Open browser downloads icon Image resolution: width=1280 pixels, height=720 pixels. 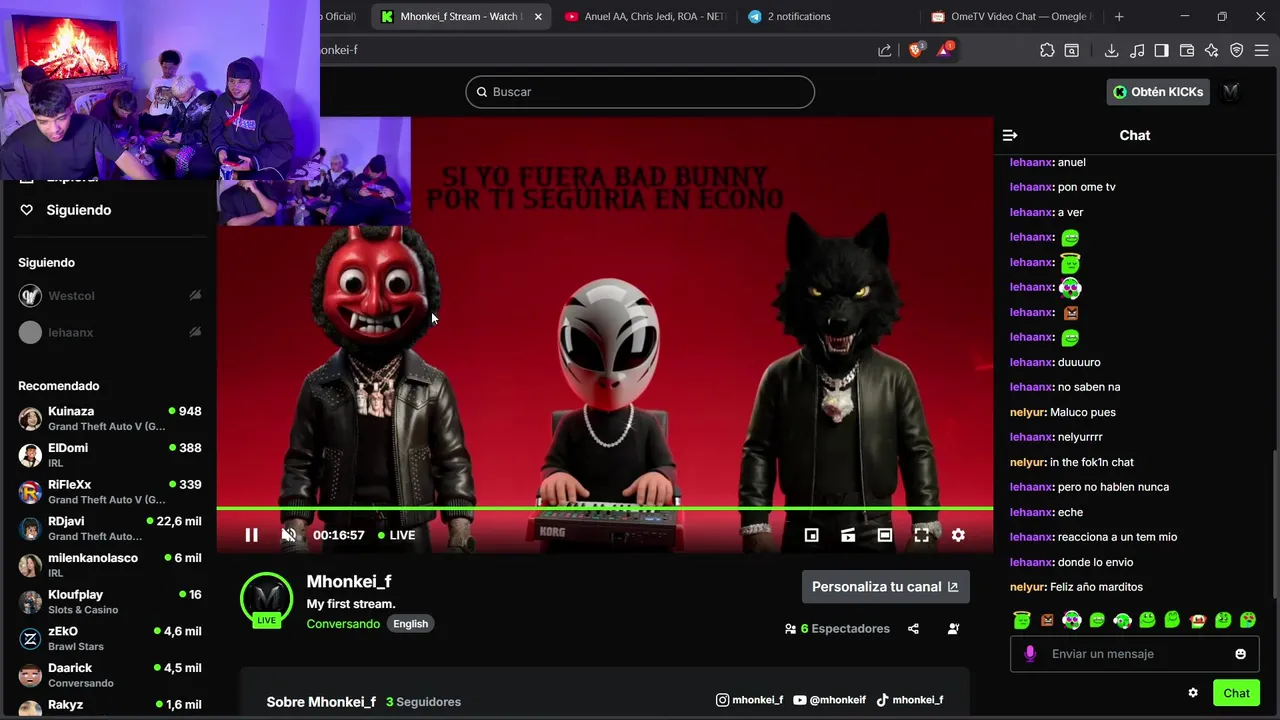[x=1111, y=50]
